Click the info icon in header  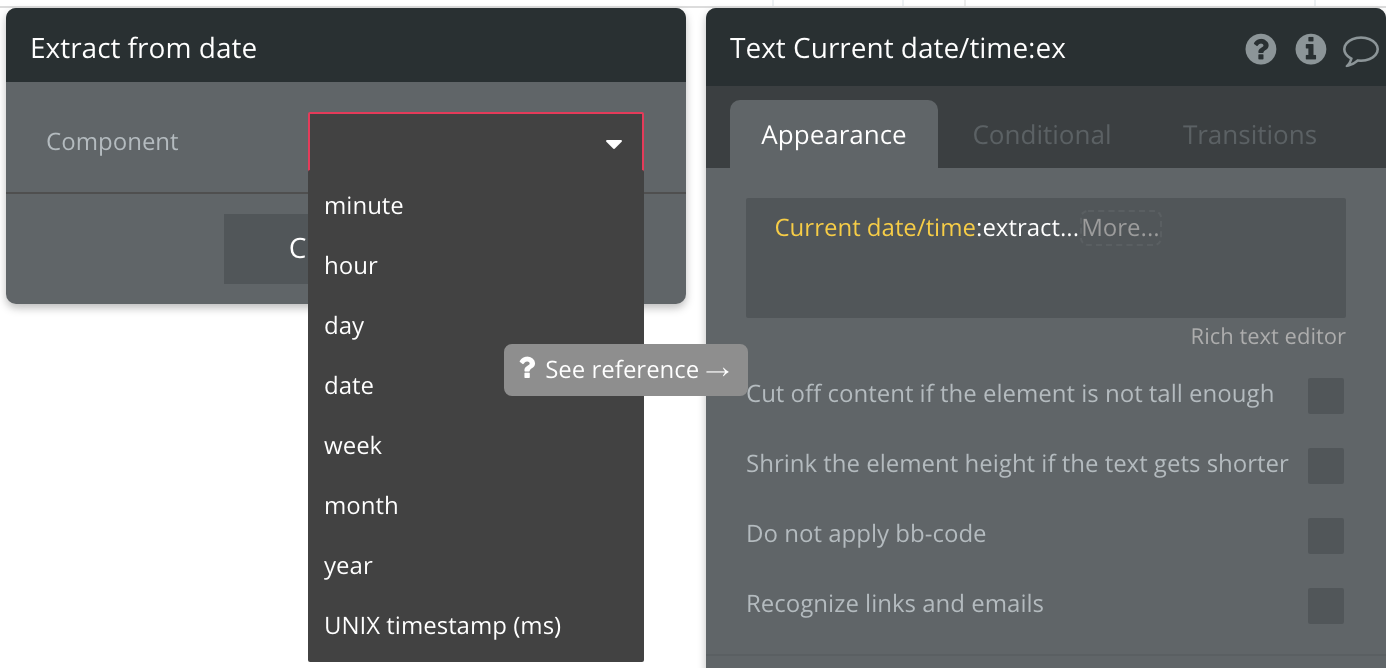(x=1310, y=49)
